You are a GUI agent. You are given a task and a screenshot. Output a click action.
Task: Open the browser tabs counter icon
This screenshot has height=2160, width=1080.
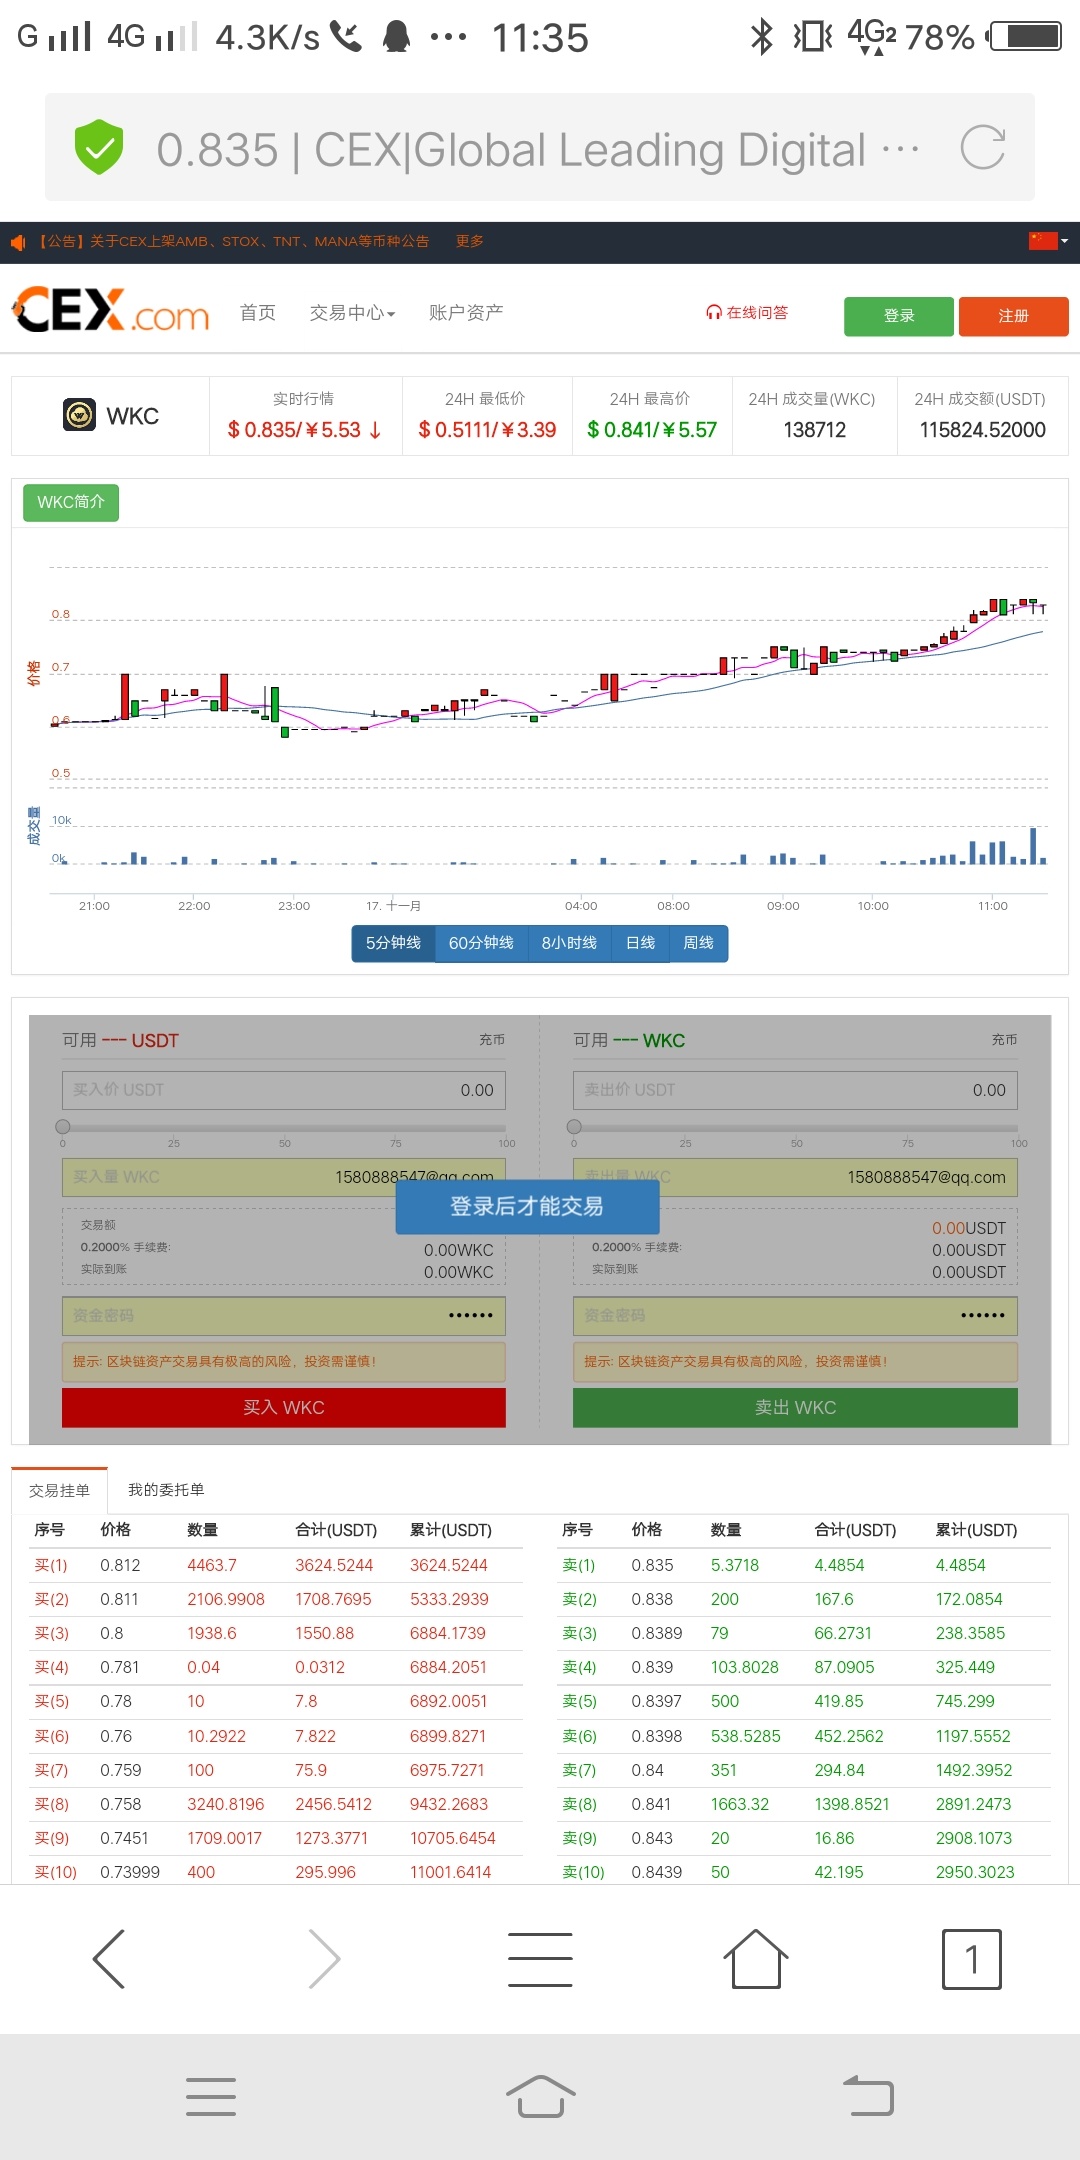point(971,1958)
